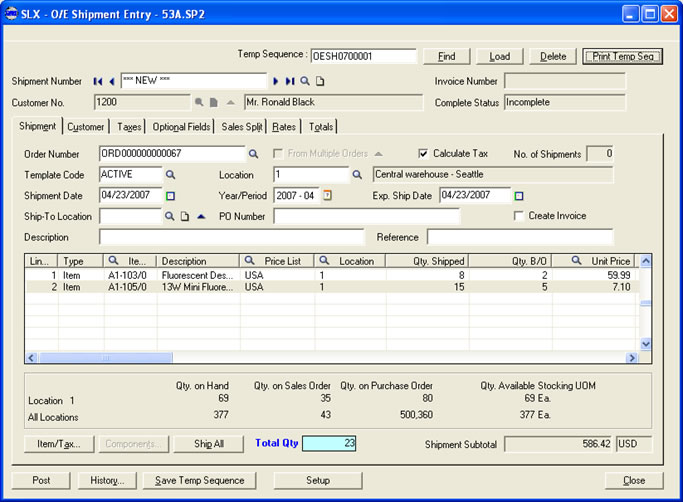The height and width of the screenshot is (502, 683).
Task: Click new shipment document icon
Action: tap(320, 81)
